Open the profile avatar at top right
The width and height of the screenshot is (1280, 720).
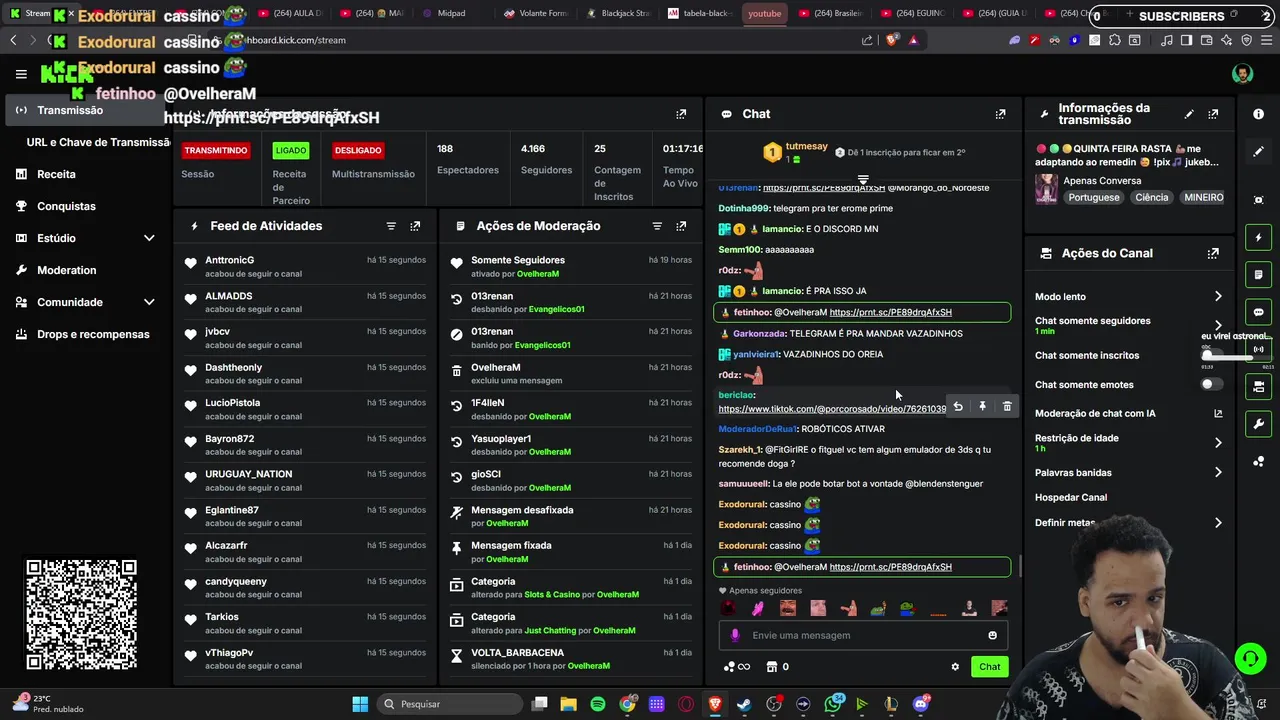[1242, 74]
